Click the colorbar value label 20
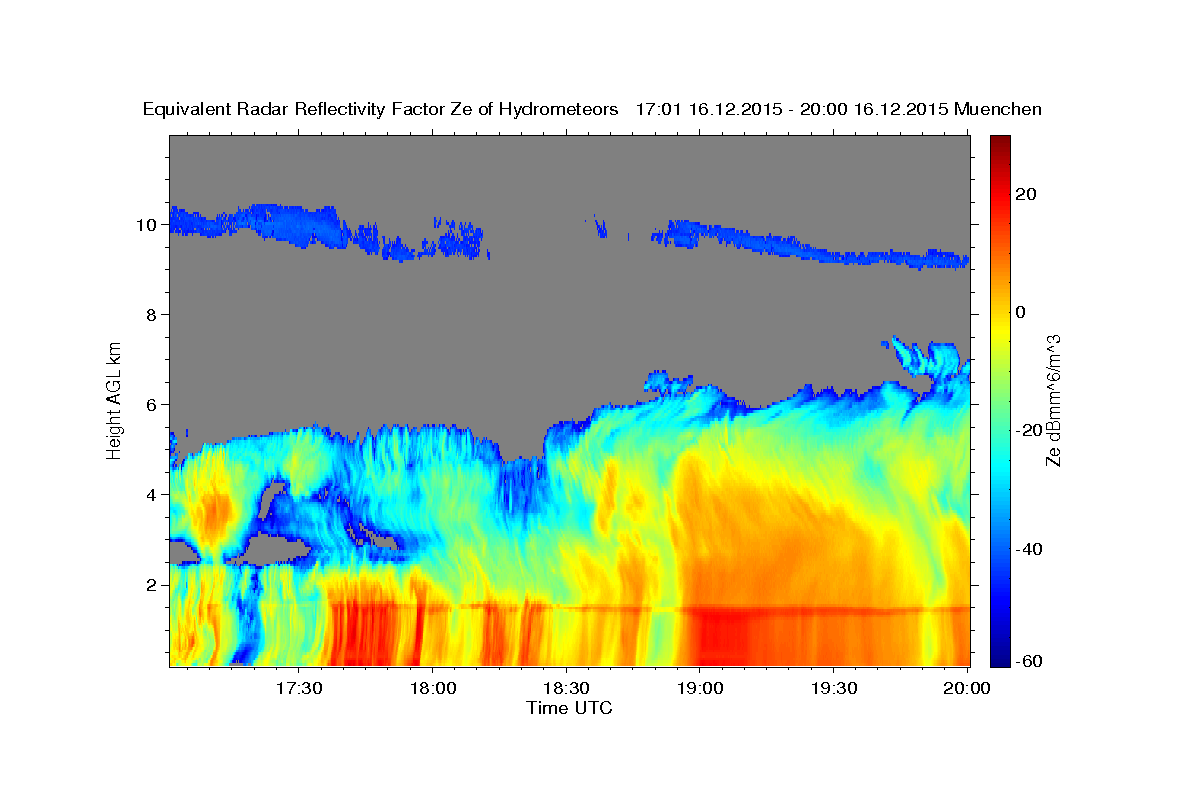Image resolution: width=1200 pixels, height=800 pixels. pos(1025,194)
